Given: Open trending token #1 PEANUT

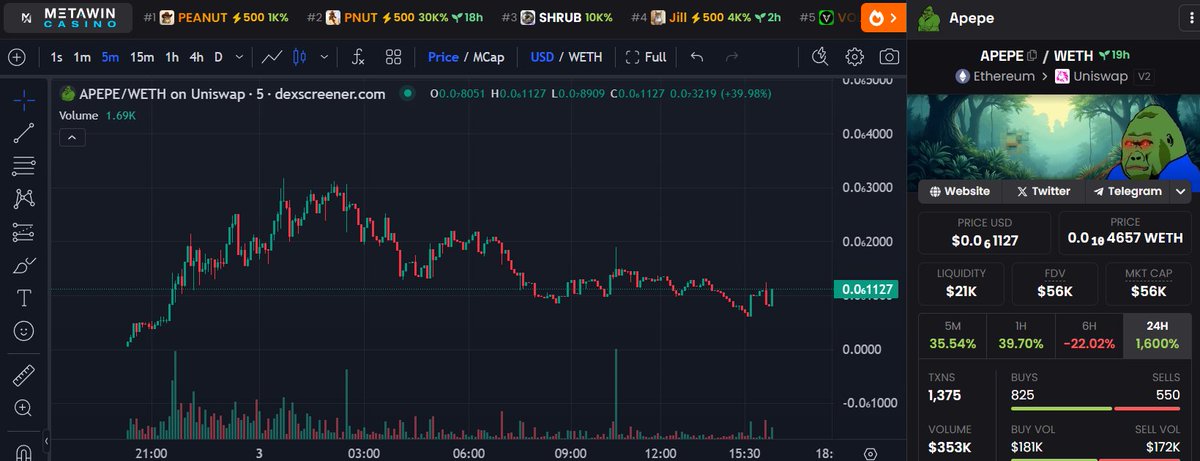Looking at the screenshot, I should pyautogui.click(x=218, y=18).
